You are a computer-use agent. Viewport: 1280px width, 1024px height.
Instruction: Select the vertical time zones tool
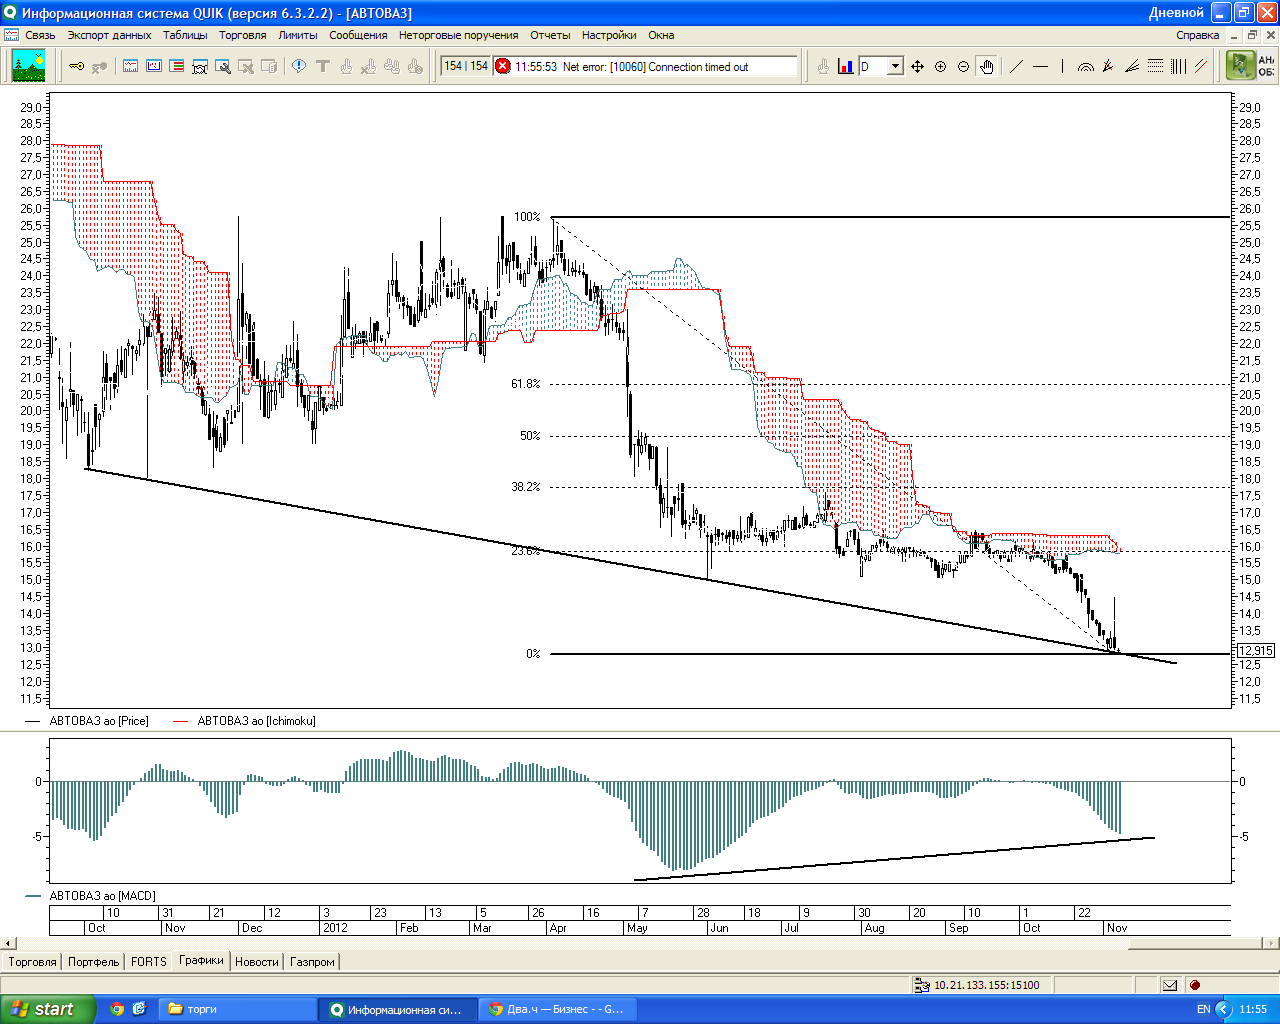[x=1178, y=67]
